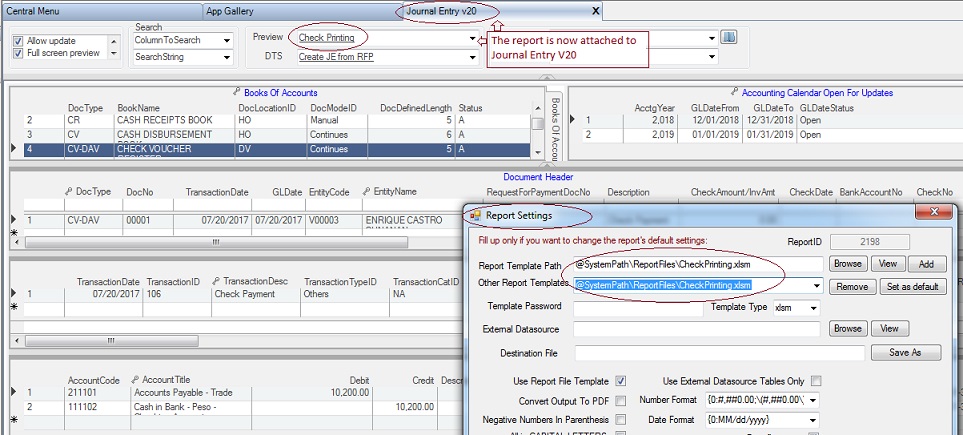The height and width of the screenshot is (435, 963).
Task: Open DTS Create JE from RFP dropdown
Action: coord(472,57)
